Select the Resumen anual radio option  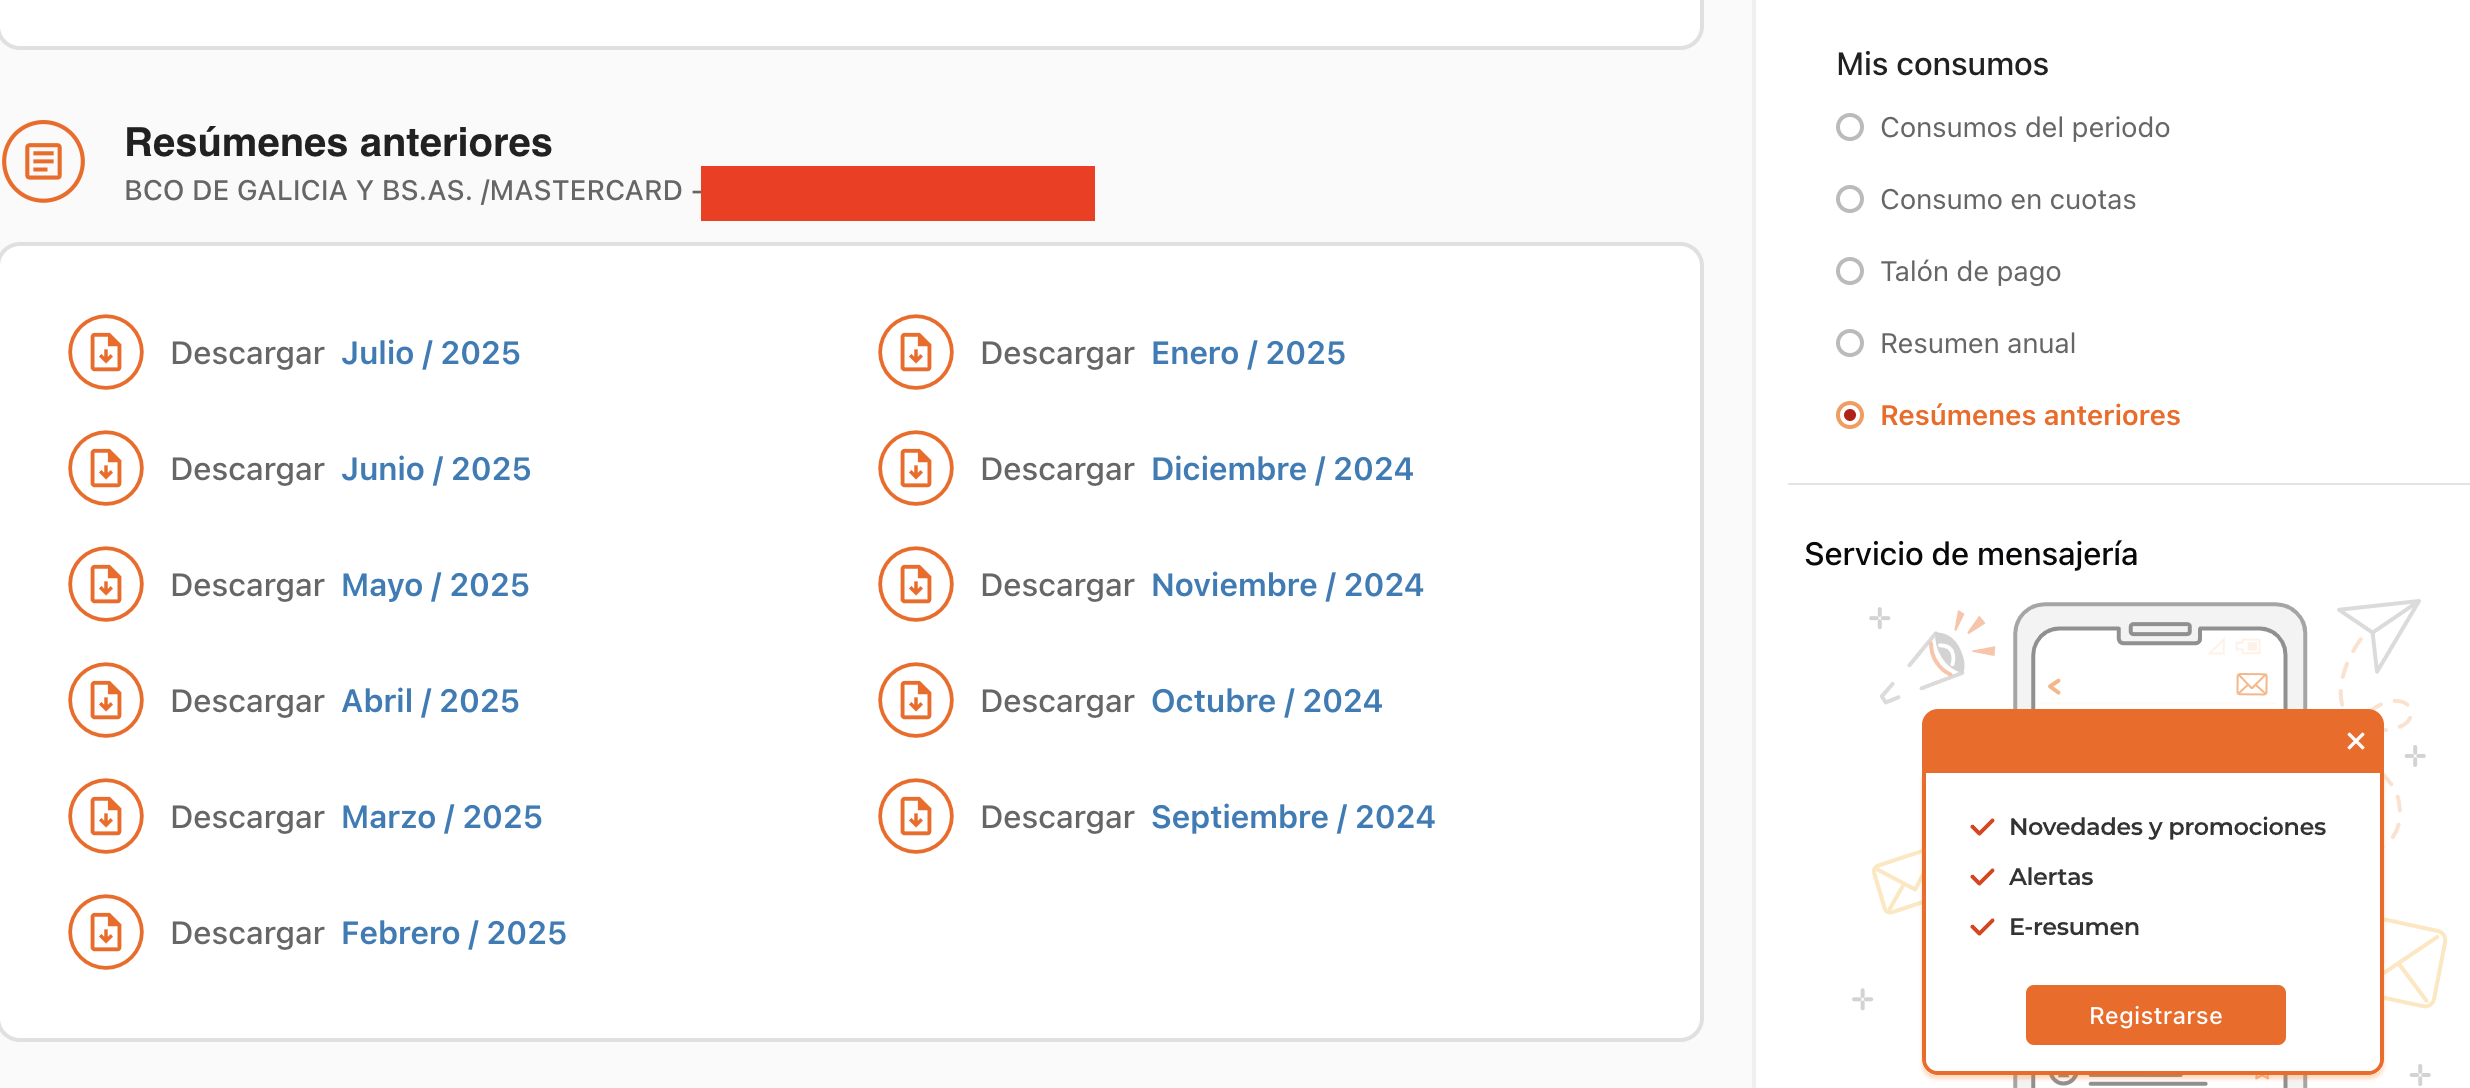pyautogui.click(x=1850, y=343)
